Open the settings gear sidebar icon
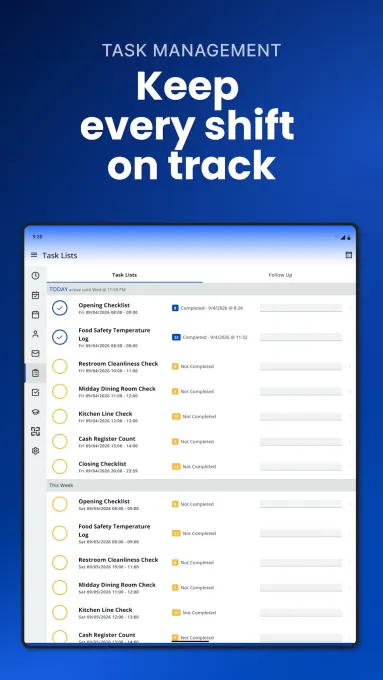This screenshot has width=383, height=680. [36, 451]
